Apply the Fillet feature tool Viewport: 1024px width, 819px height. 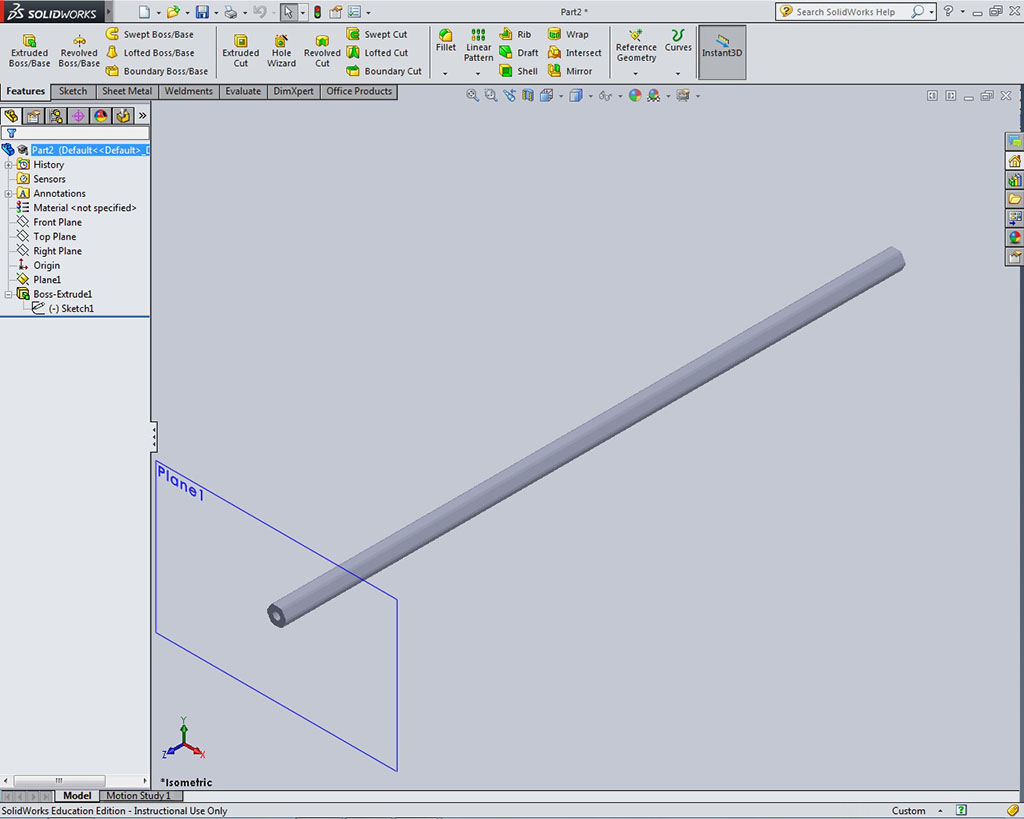click(x=446, y=41)
